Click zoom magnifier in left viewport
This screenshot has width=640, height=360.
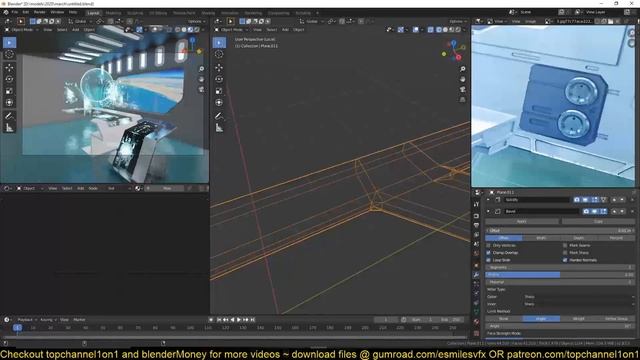201,69
